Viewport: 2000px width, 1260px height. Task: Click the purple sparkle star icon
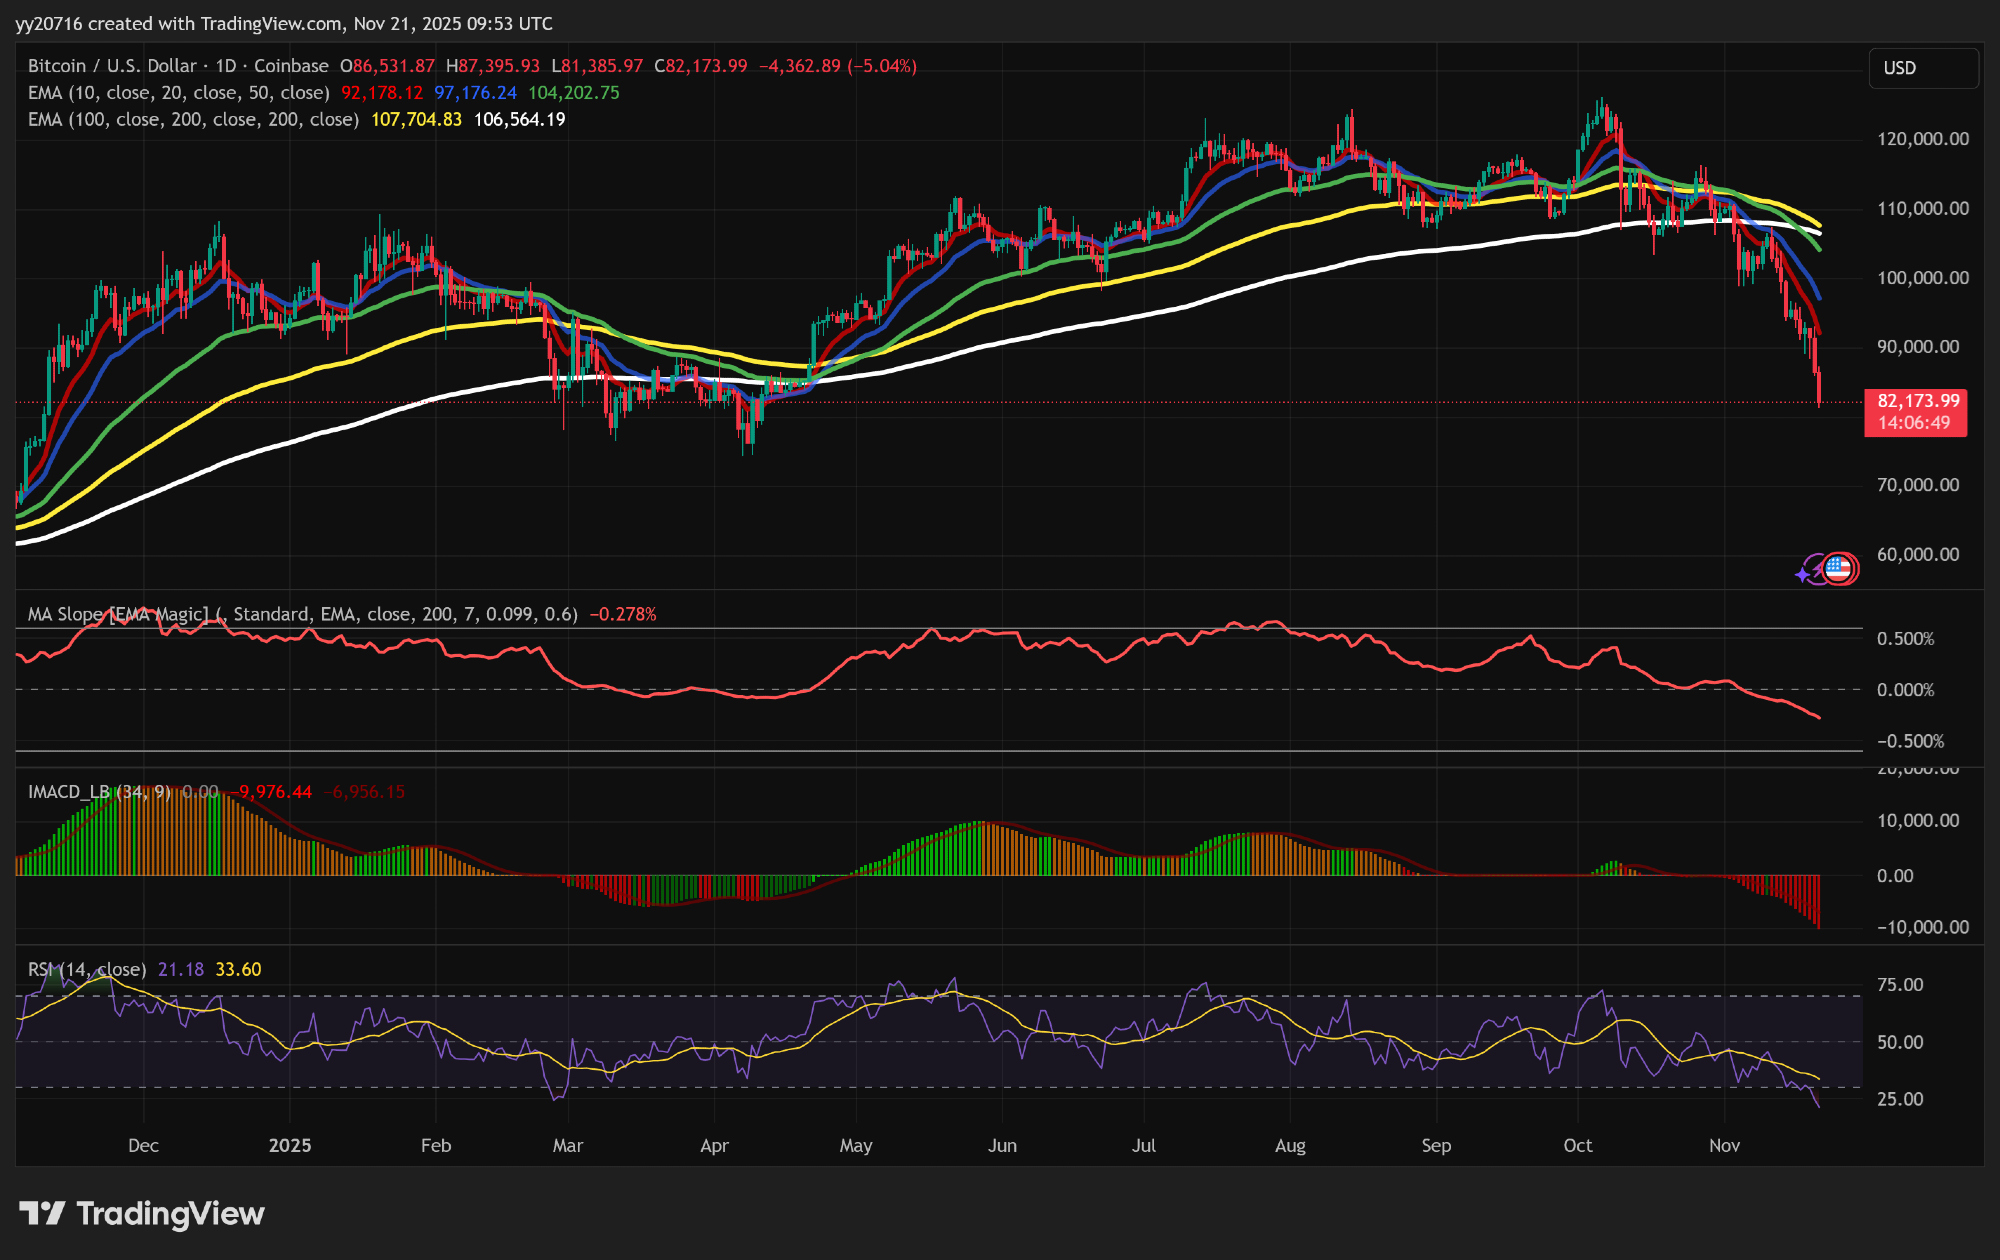tap(1802, 575)
